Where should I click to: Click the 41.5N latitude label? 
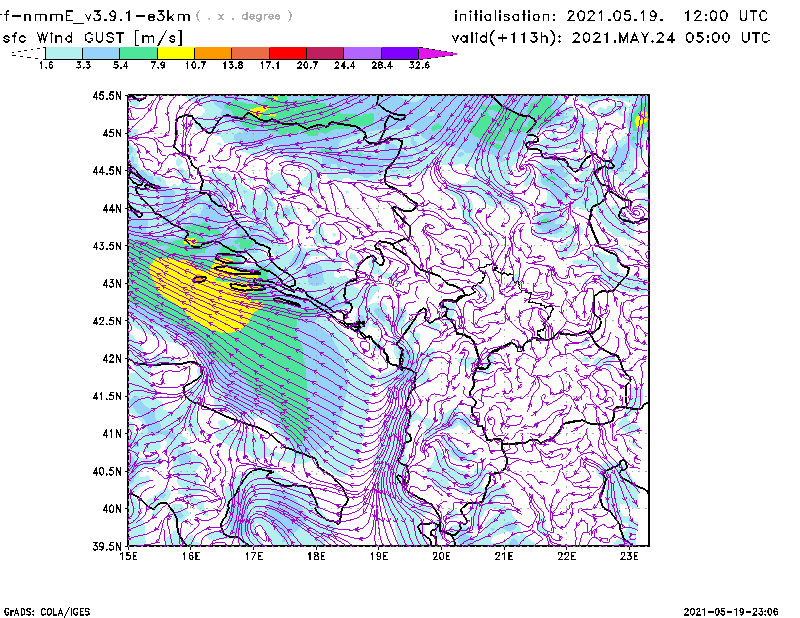point(107,396)
